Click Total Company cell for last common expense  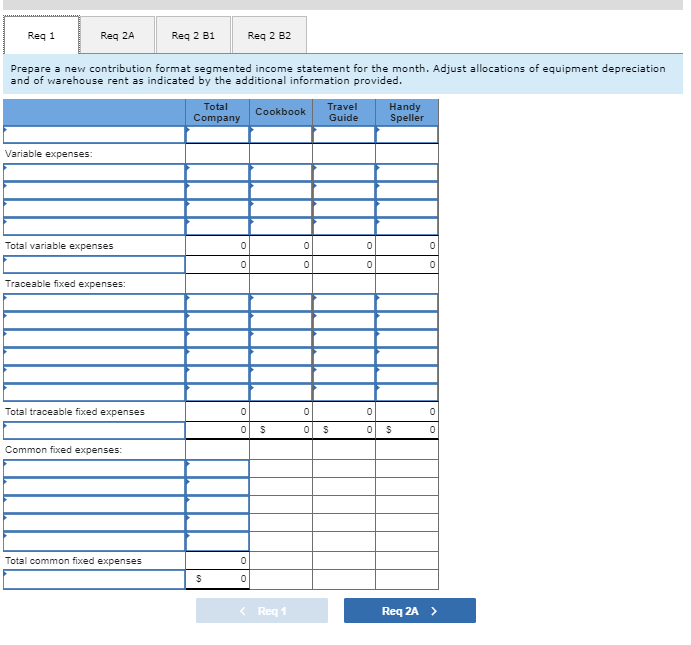coord(218,541)
